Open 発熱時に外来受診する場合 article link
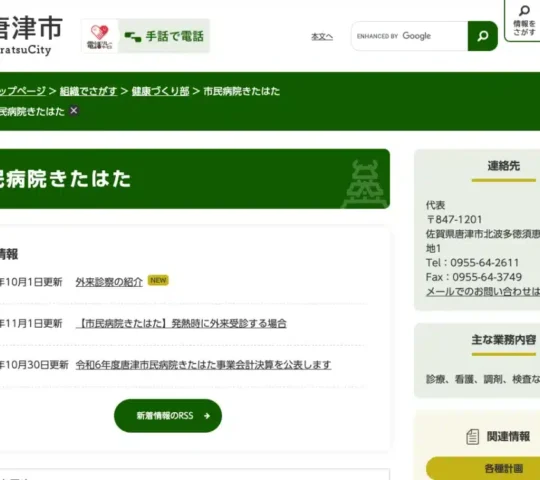 (x=181, y=323)
